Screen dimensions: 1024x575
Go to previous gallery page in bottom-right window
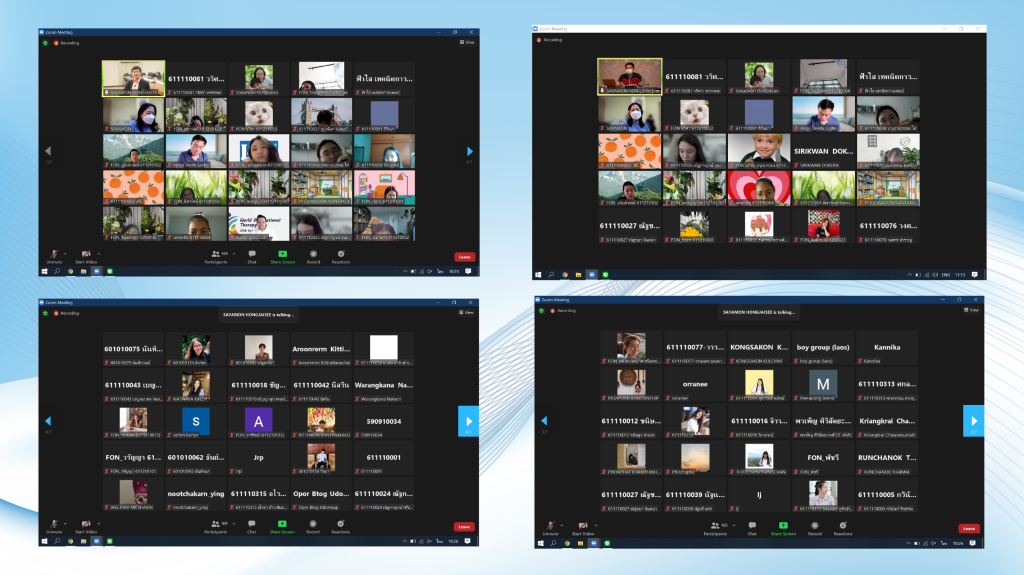pos(544,421)
